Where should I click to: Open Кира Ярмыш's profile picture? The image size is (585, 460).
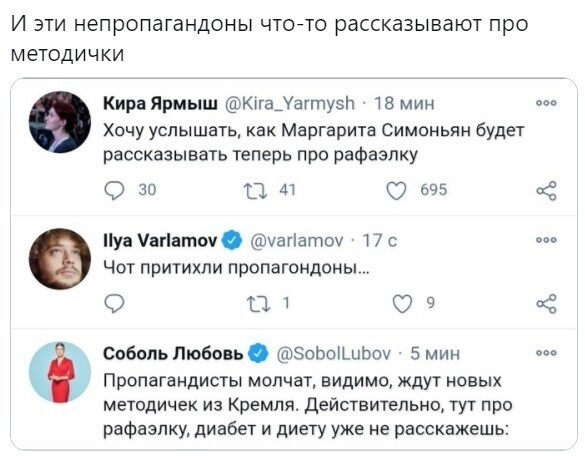click(x=60, y=122)
